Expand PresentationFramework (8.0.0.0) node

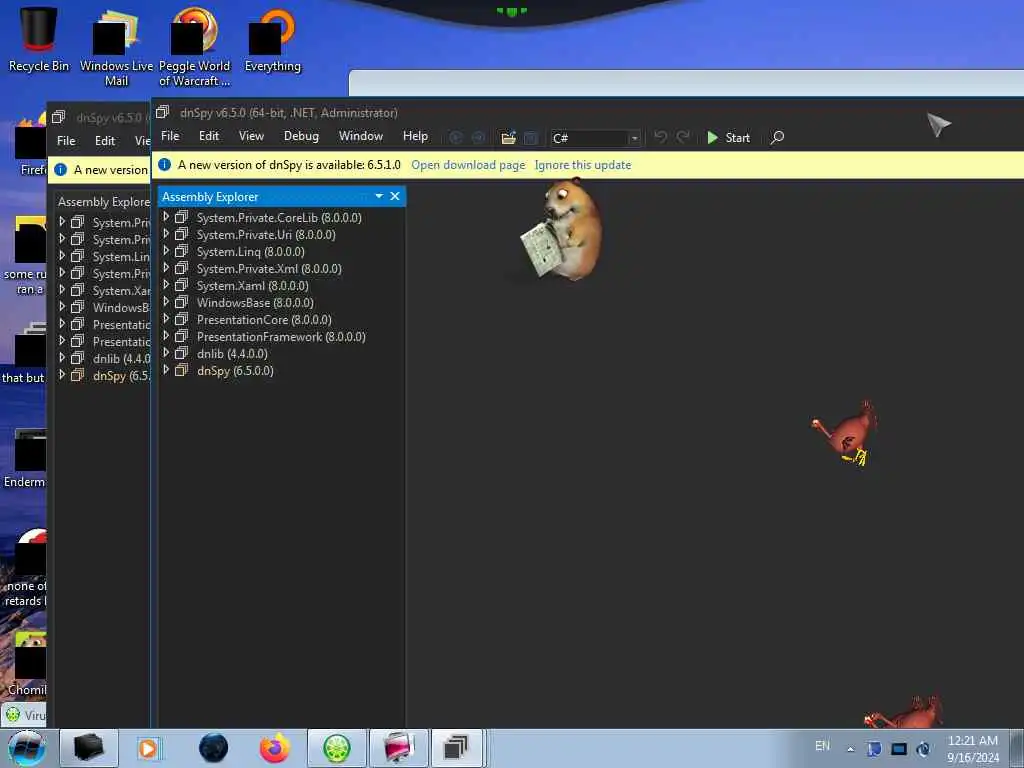coord(166,336)
